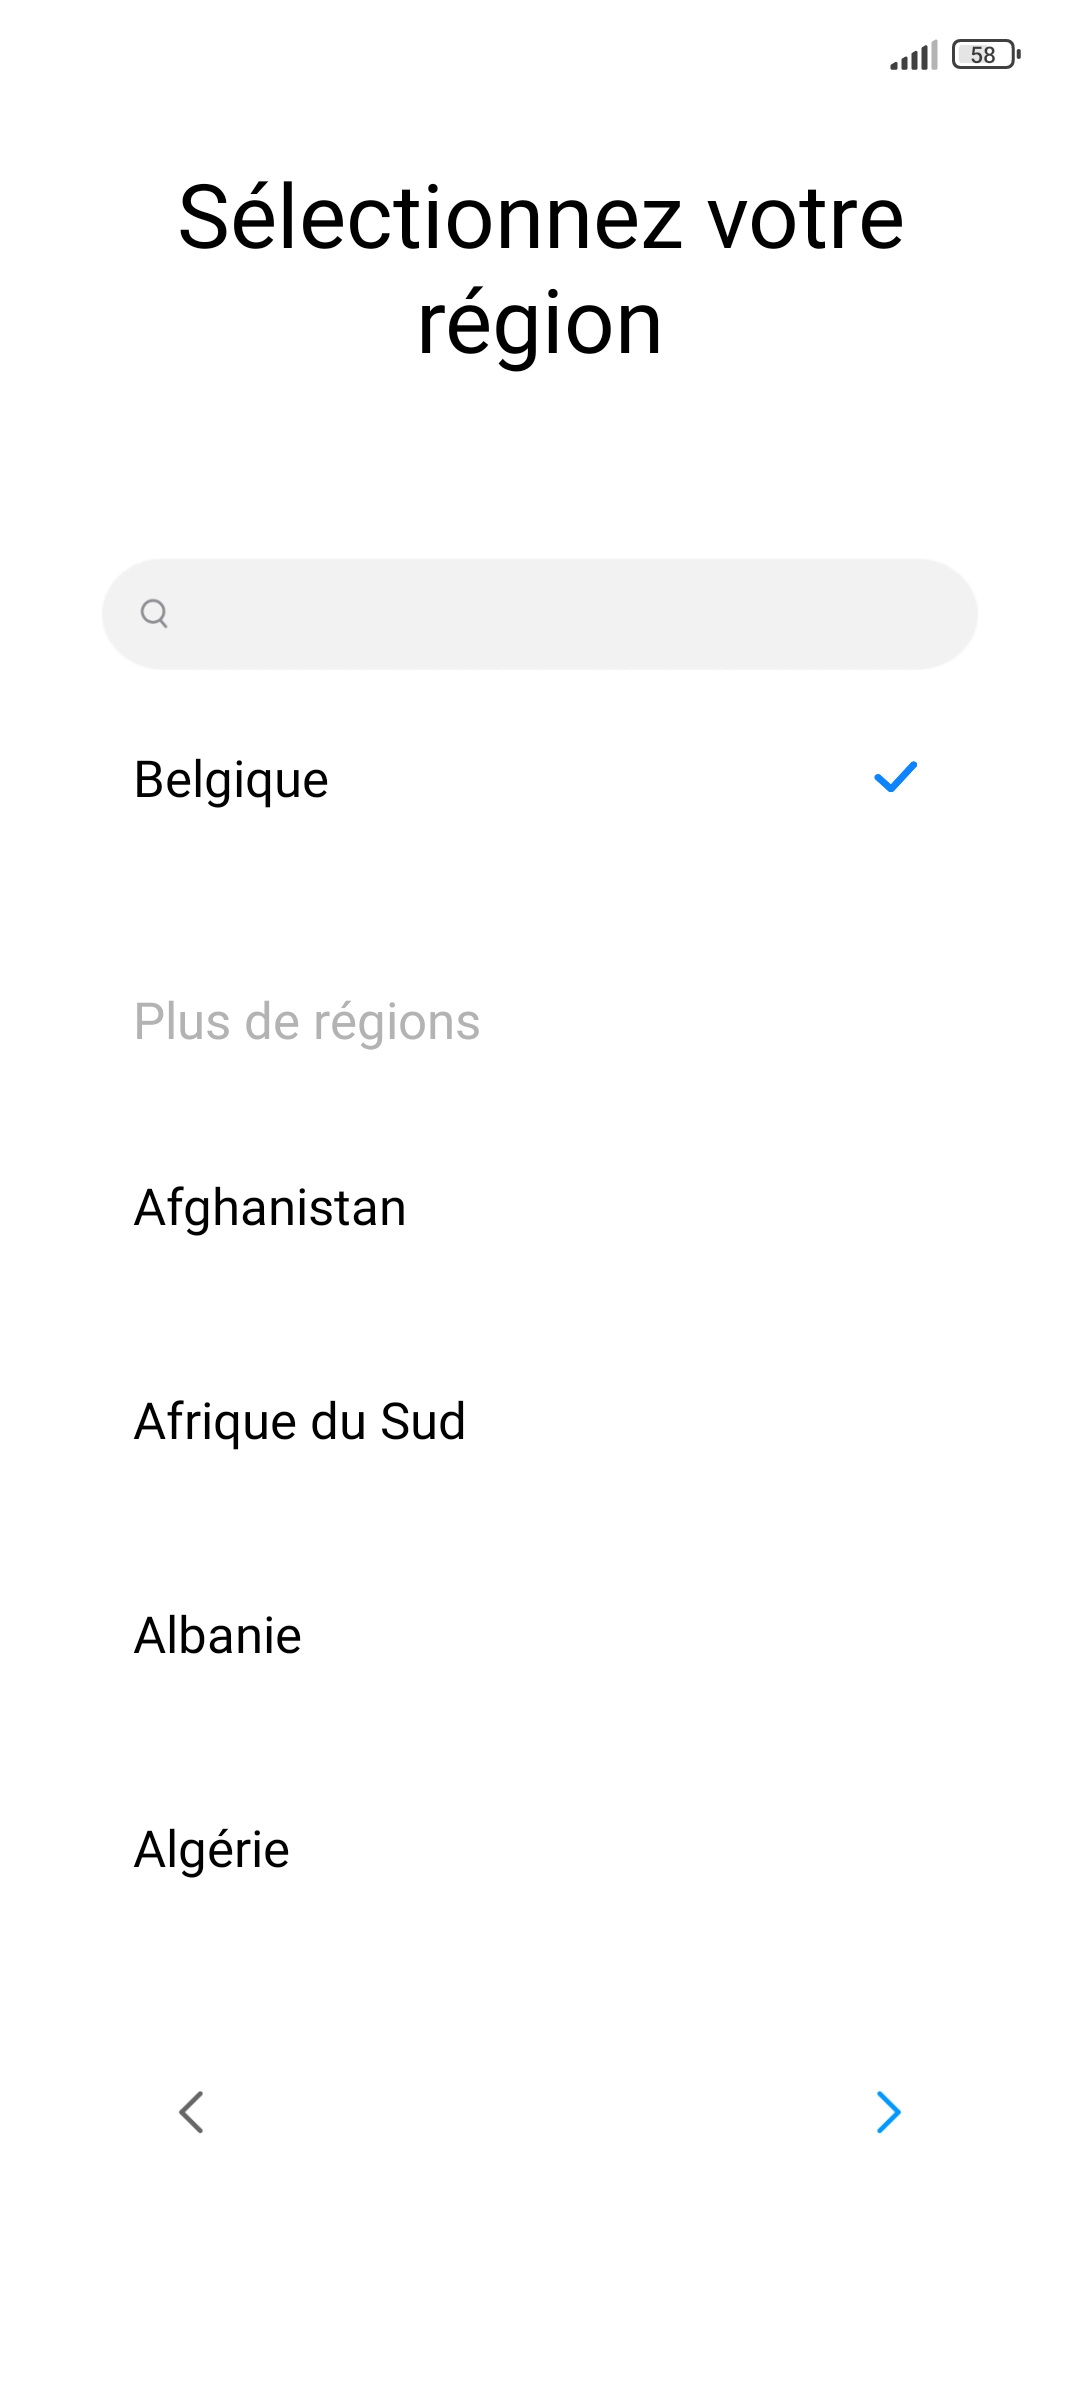Tap the word Sélectionnez in the heading

[x=431, y=218]
